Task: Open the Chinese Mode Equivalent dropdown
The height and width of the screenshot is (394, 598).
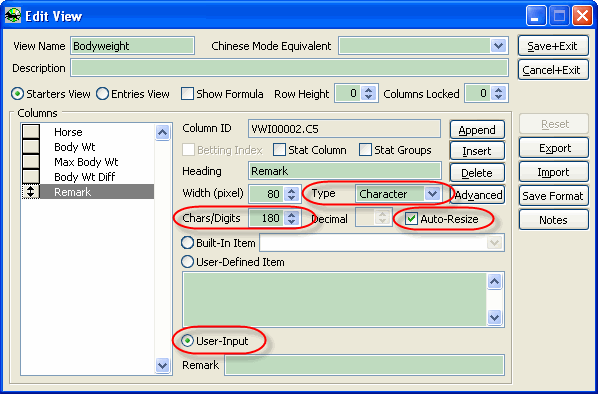Action: point(498,46)
